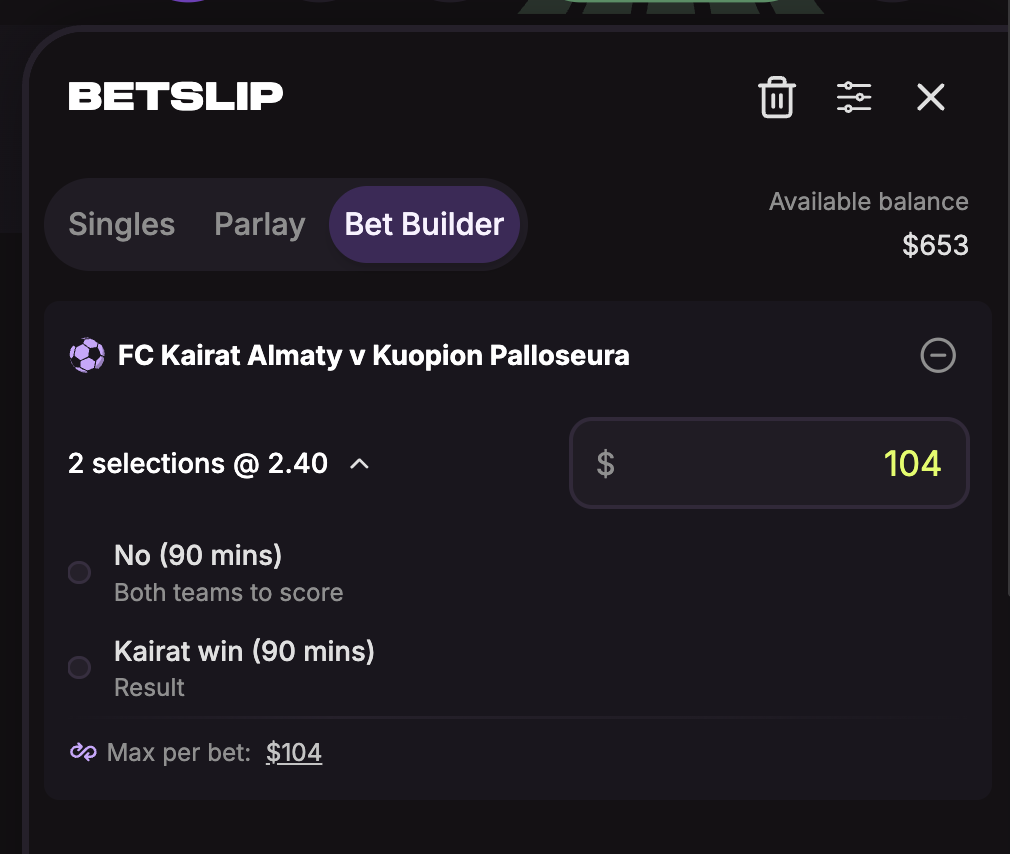Image resolution: width=1010 pixels, height=854 pixels.
Task: Select the Kairat win (90 mins) radio circle
Action: (79, 667)
